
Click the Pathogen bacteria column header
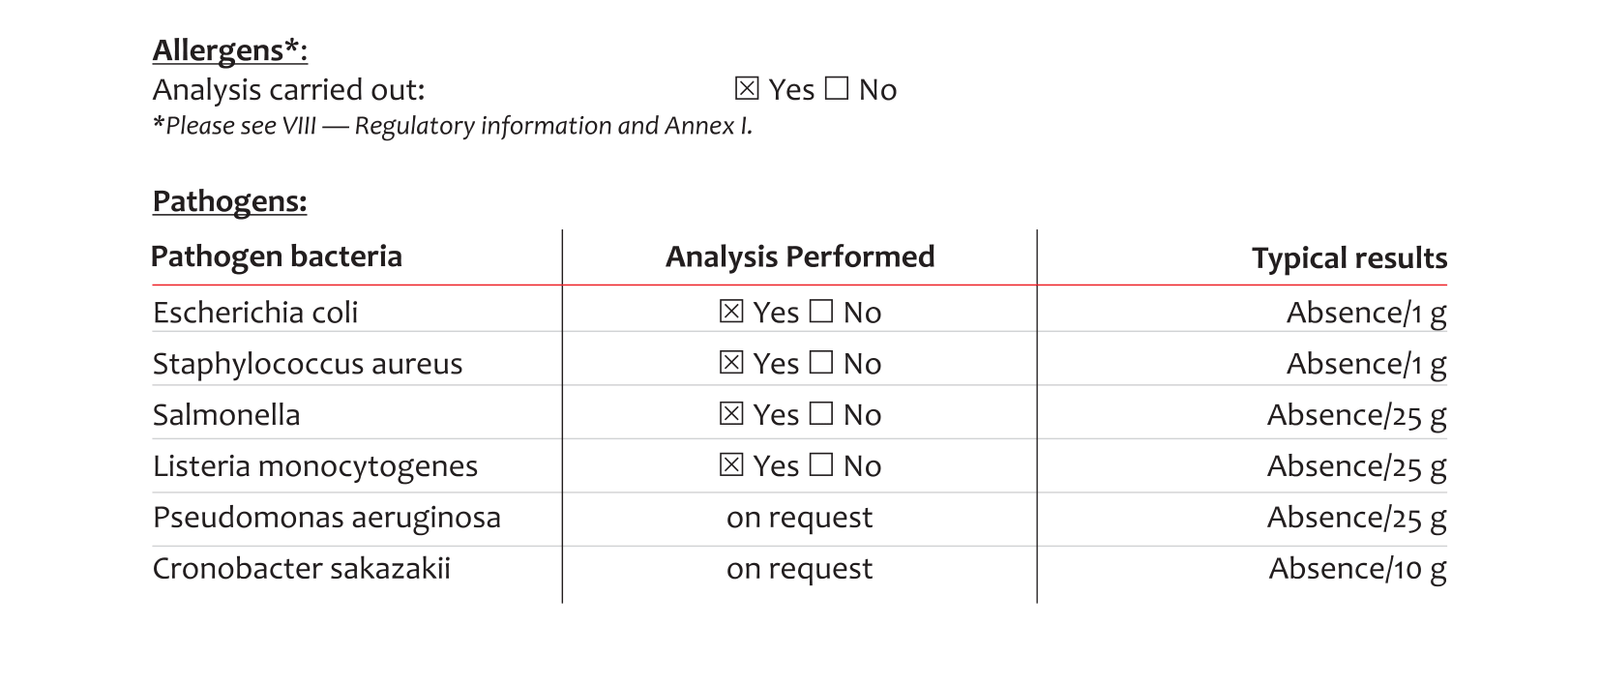pos(276,257)
